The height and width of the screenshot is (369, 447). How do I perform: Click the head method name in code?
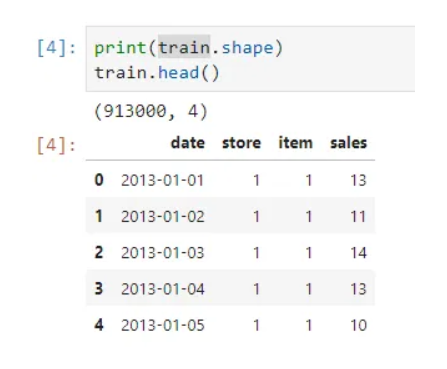point(179,73)
